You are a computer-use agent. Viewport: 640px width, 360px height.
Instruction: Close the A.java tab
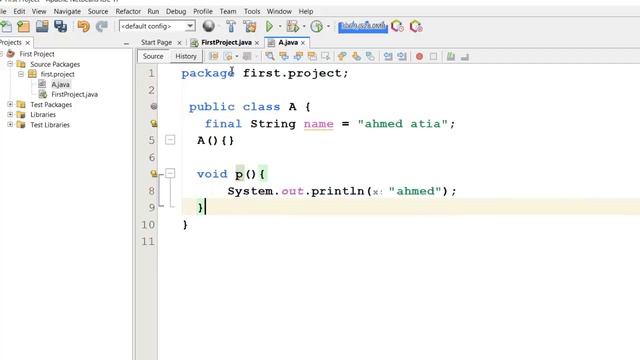click(x=303, y=43)
